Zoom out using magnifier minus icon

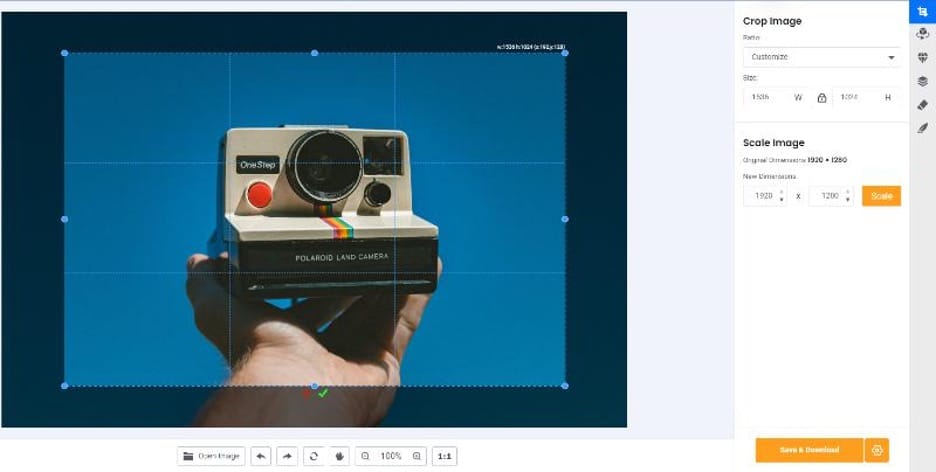[365, 456]
